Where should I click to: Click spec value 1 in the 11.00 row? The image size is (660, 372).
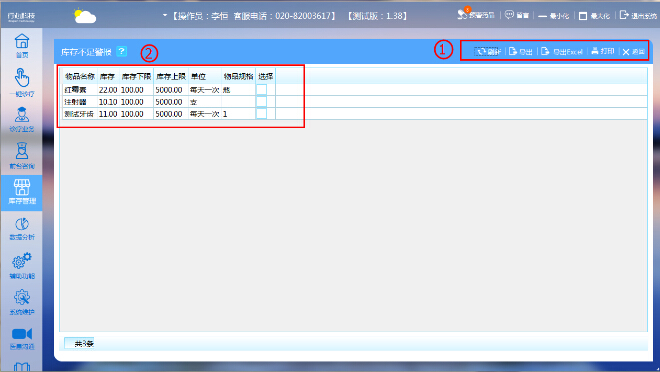[225, 114]
